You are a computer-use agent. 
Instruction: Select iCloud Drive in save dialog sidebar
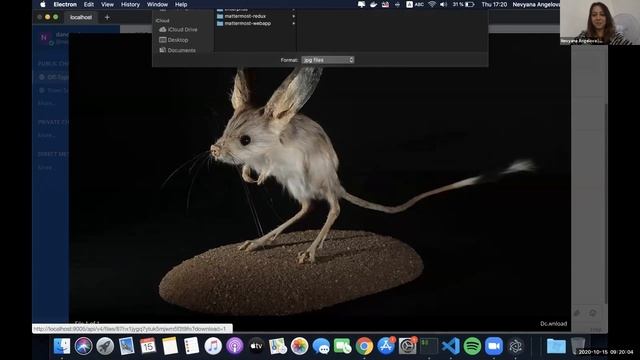[x=178, y=29]
